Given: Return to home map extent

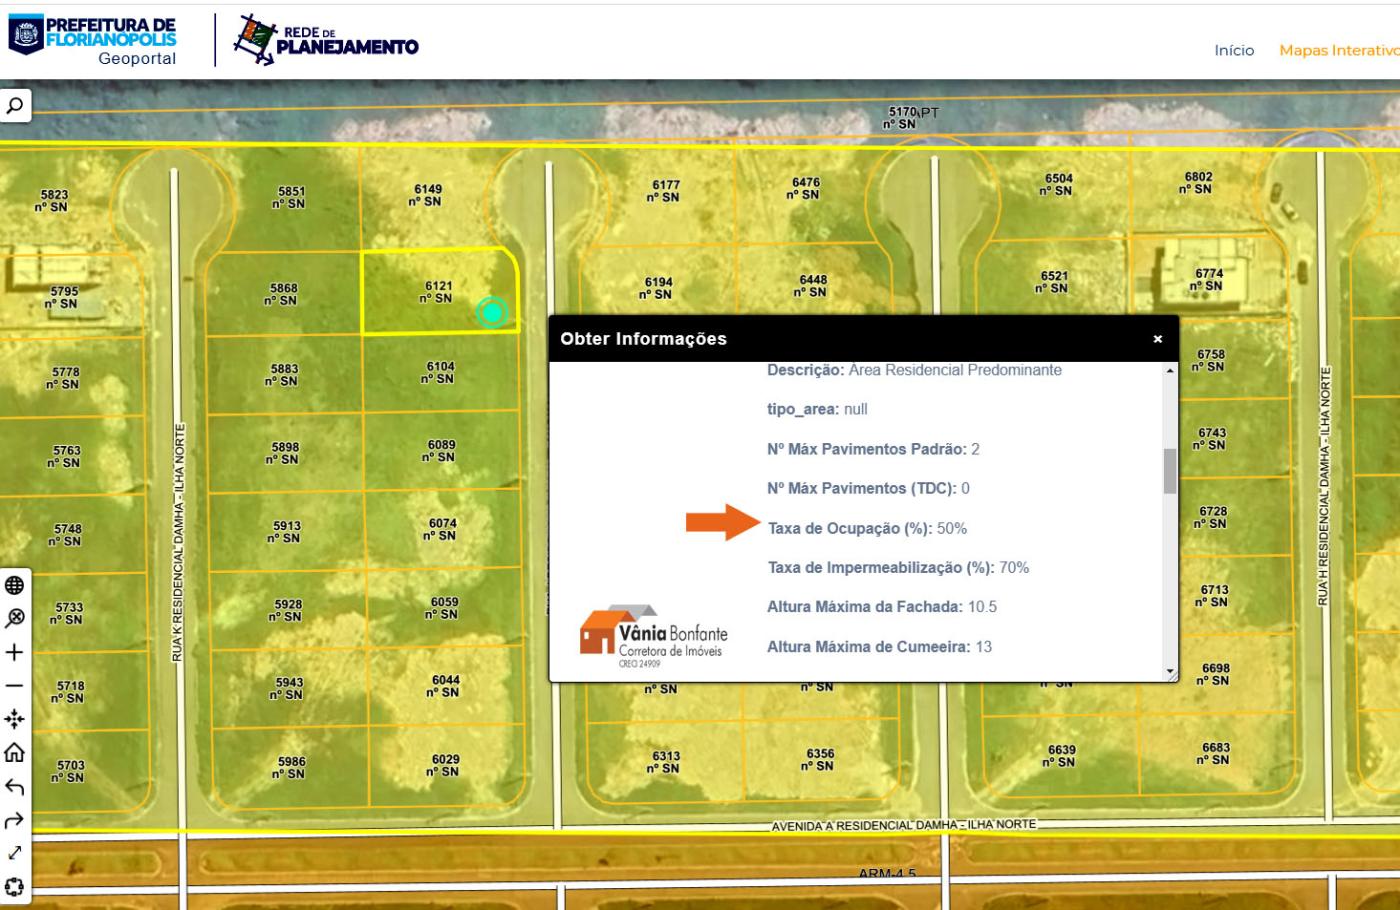Looking at the screenshot, I should [15, 753].
